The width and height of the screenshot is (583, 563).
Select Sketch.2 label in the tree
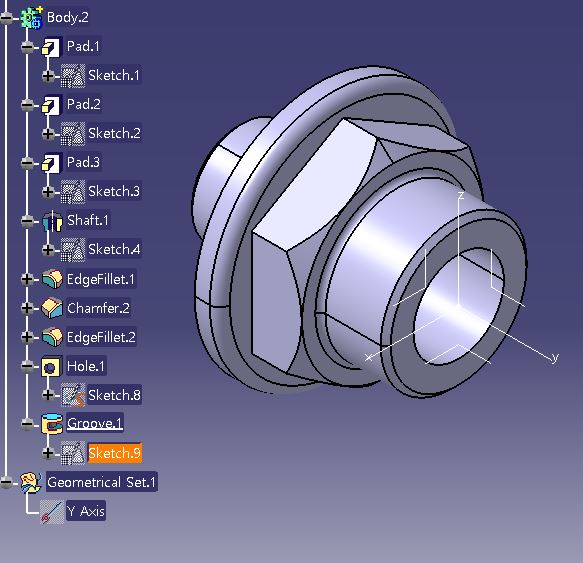115,133
